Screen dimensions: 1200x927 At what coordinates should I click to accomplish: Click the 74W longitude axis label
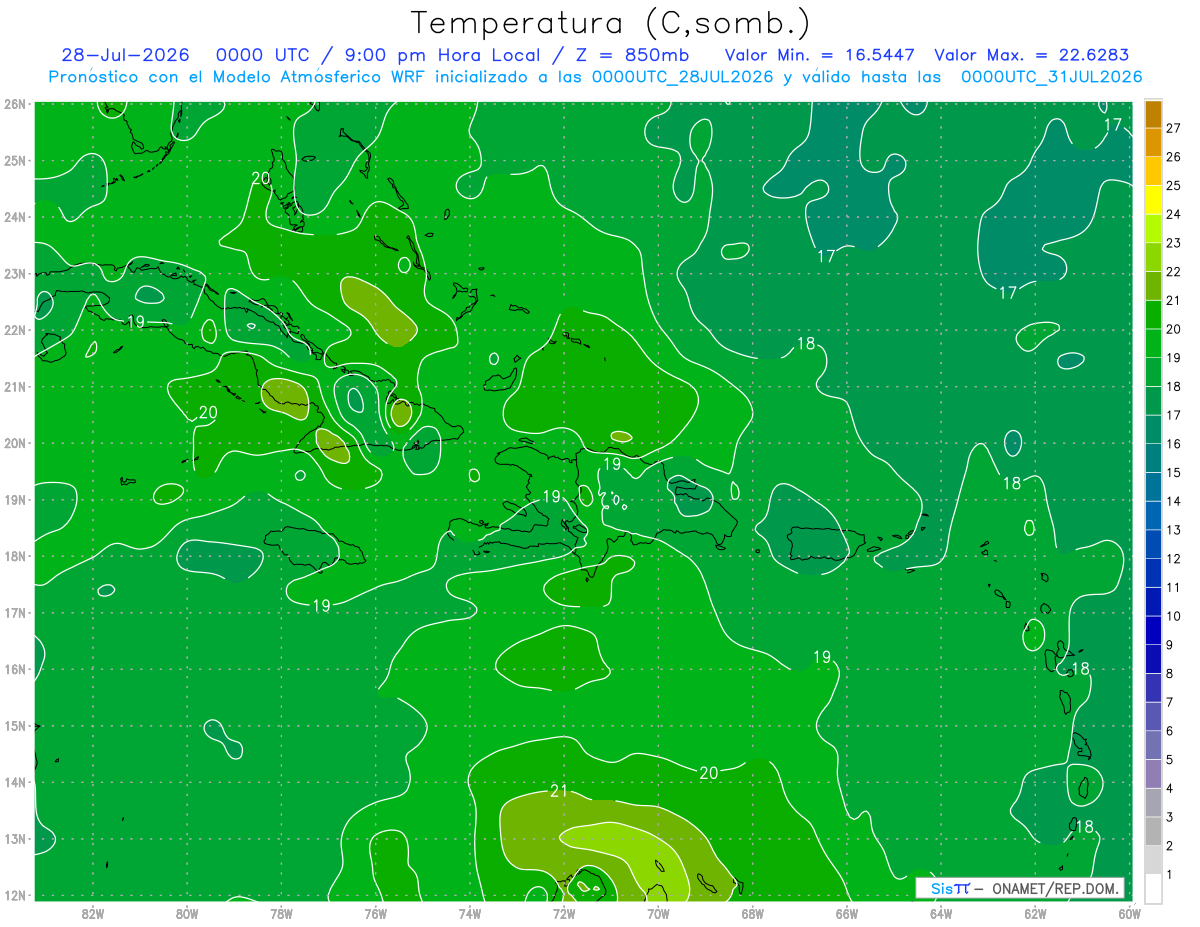469,913
